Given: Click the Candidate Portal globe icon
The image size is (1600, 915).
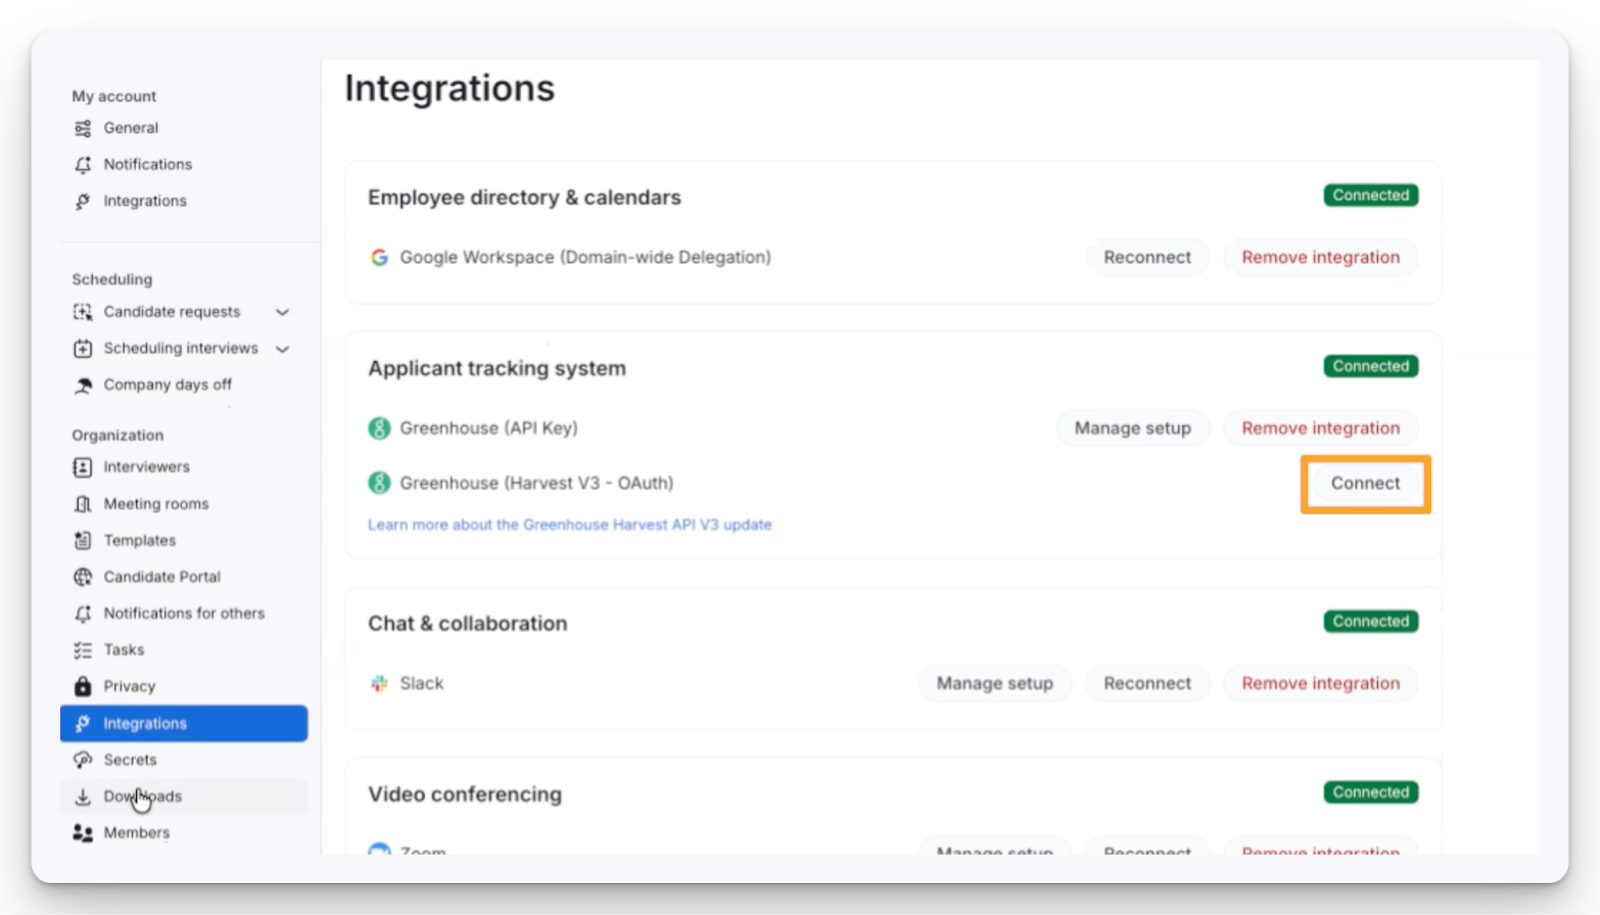Looking at the screenshot, I should tap(83, 577).
